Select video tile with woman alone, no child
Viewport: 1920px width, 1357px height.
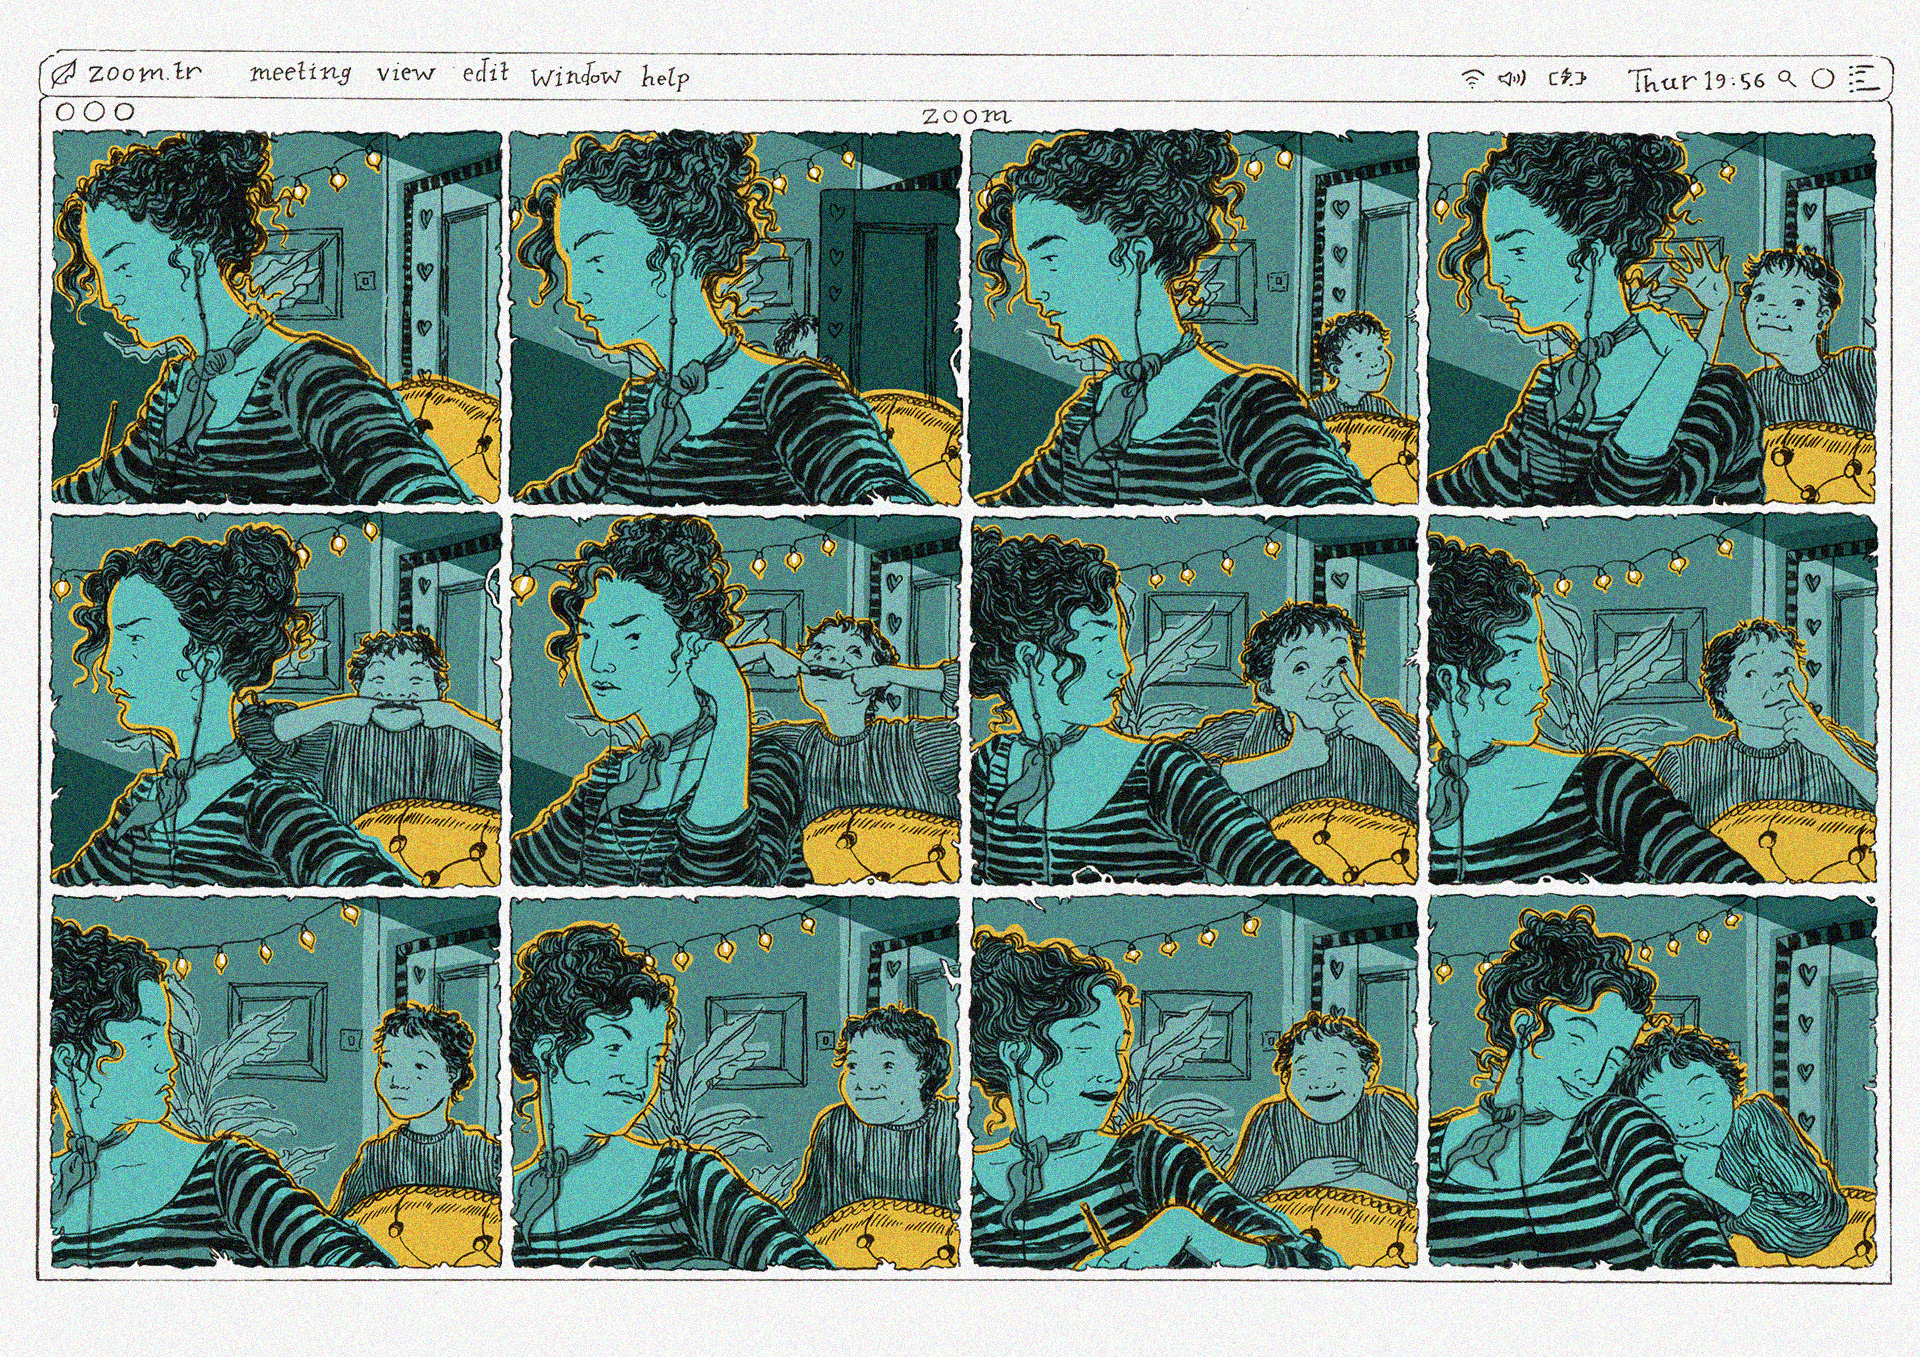point(276,316)
